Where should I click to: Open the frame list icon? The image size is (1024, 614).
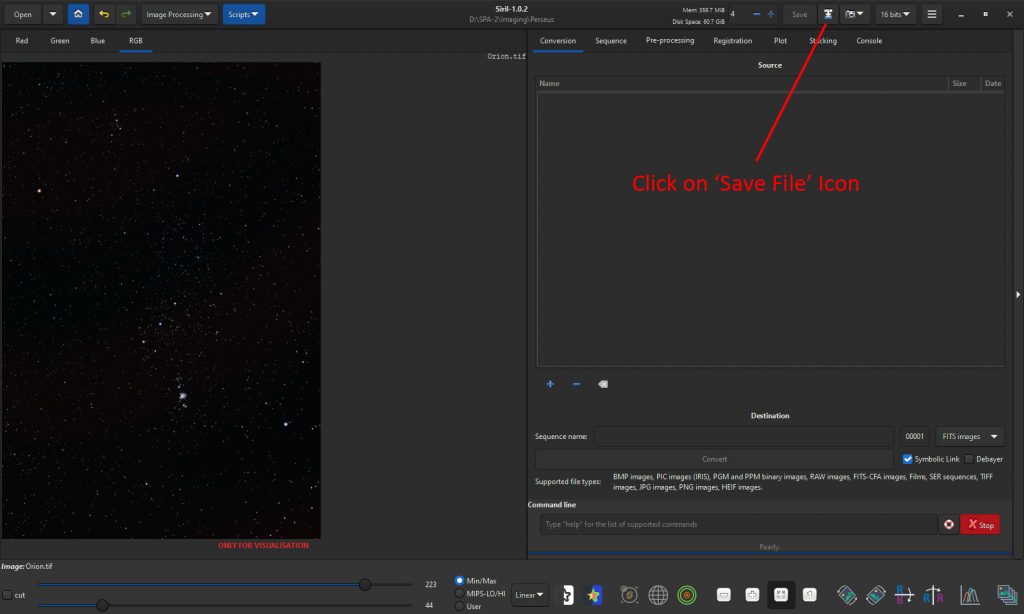tap(1006, 594)
